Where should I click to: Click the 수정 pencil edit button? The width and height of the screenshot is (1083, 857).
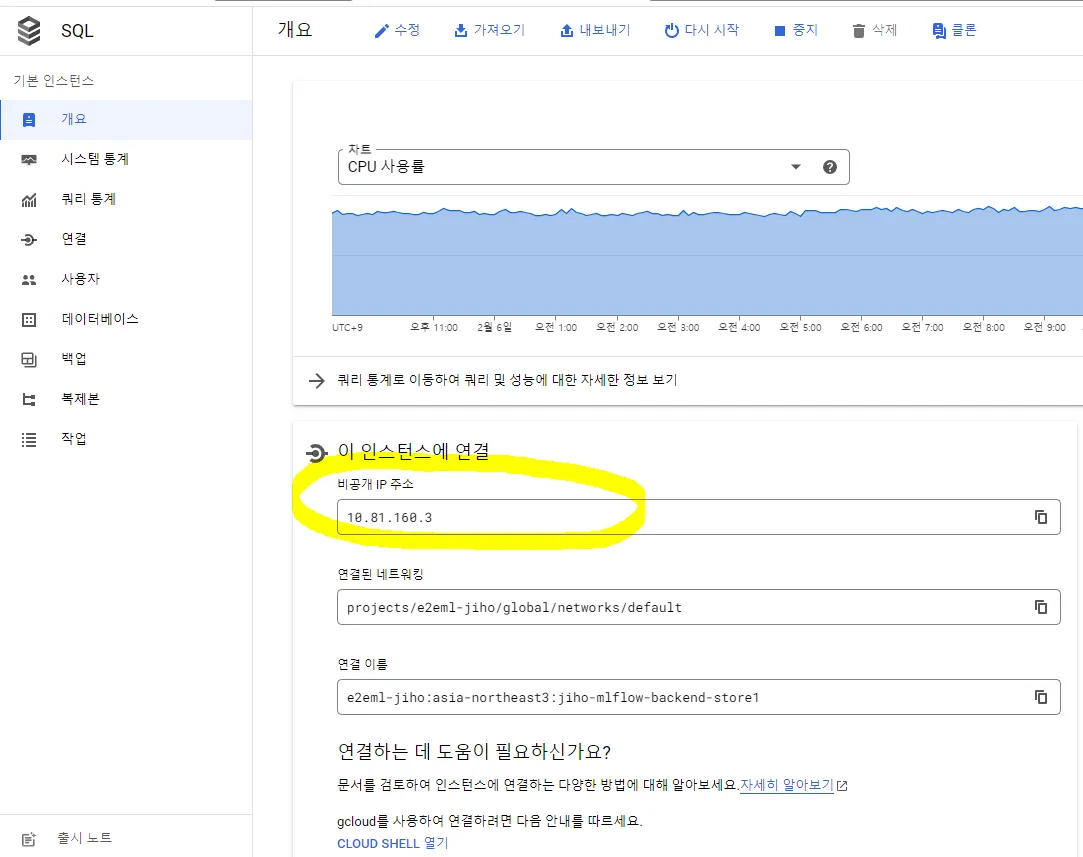[x=397, y=30]
